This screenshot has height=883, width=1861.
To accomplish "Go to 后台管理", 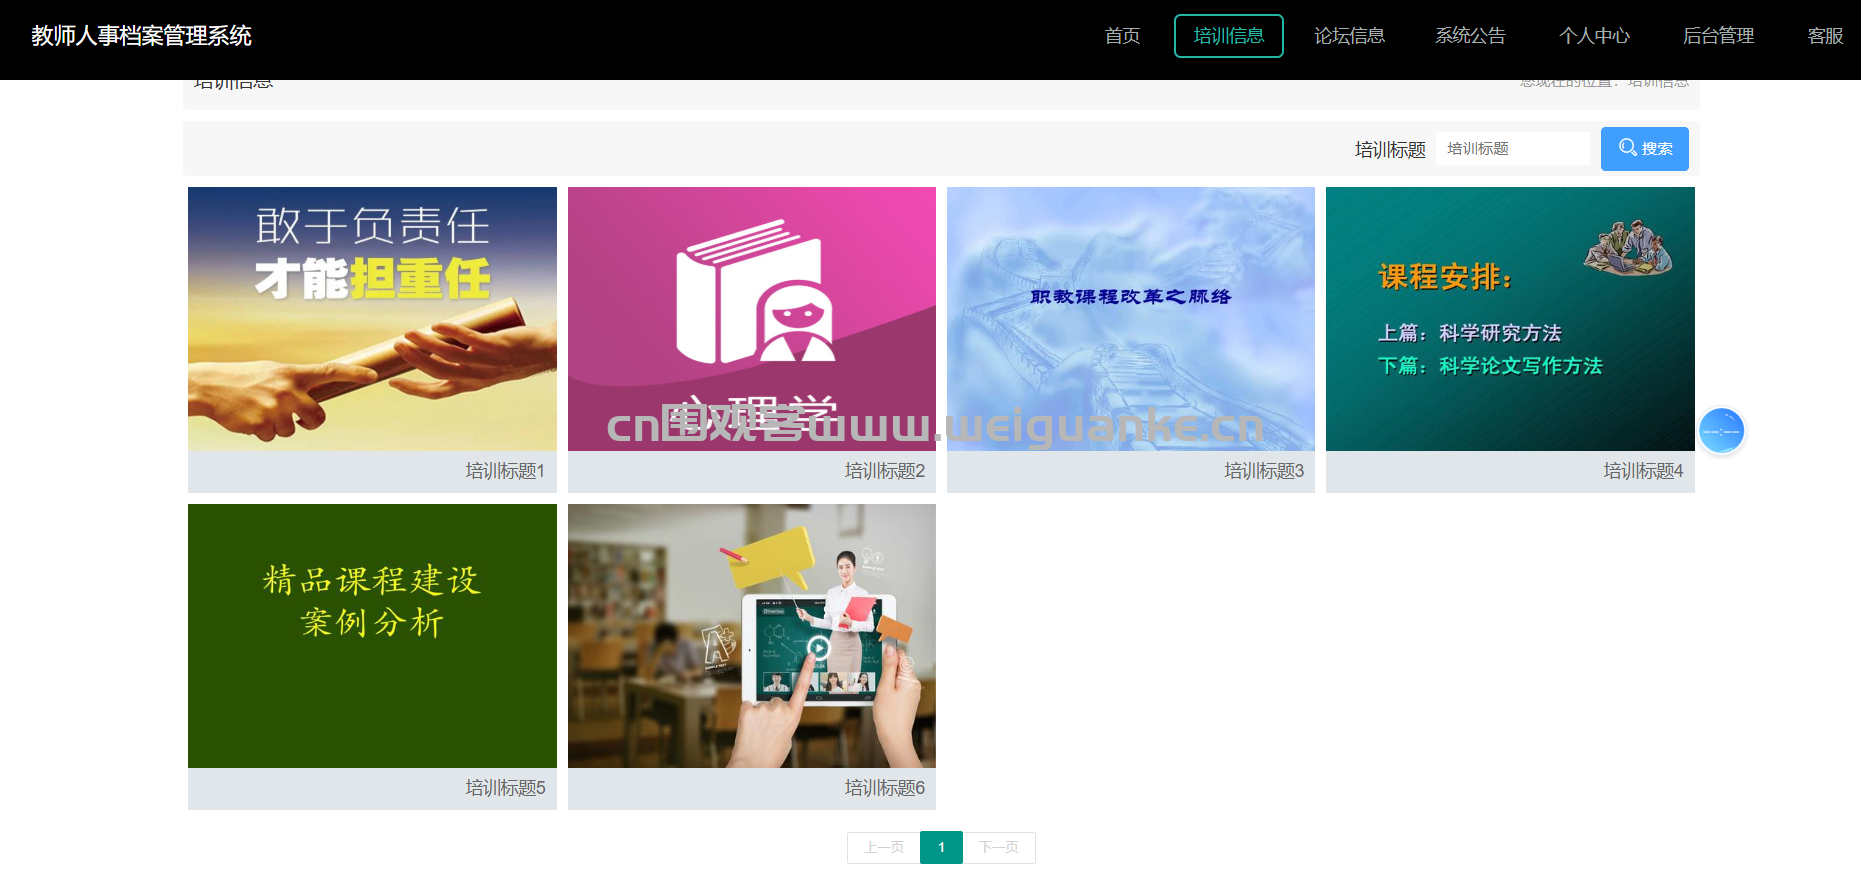I will click(x=1718, y=36).
